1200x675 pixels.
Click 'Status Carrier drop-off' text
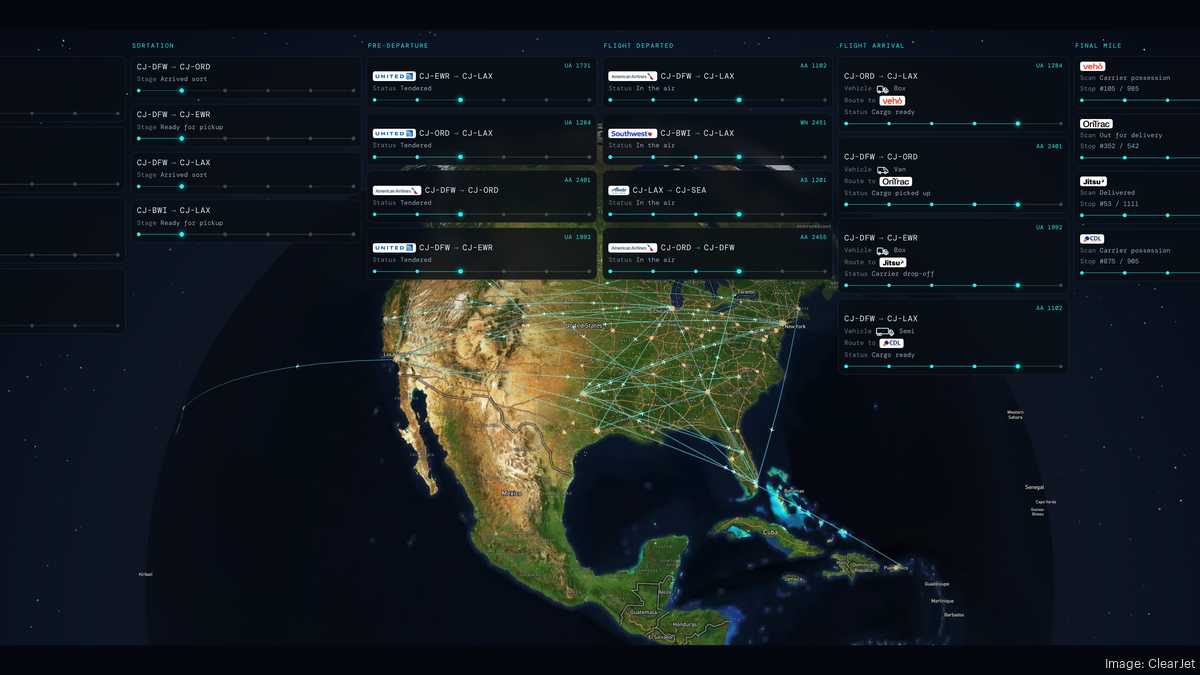(x=889, y=274)
